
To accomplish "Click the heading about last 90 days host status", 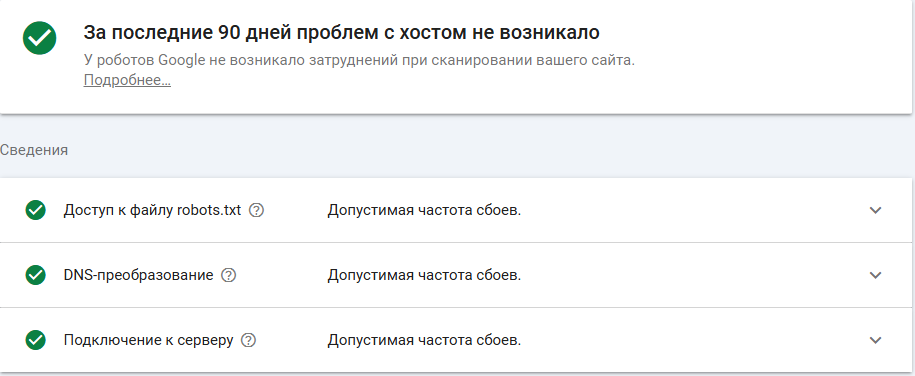I will 341,33.
